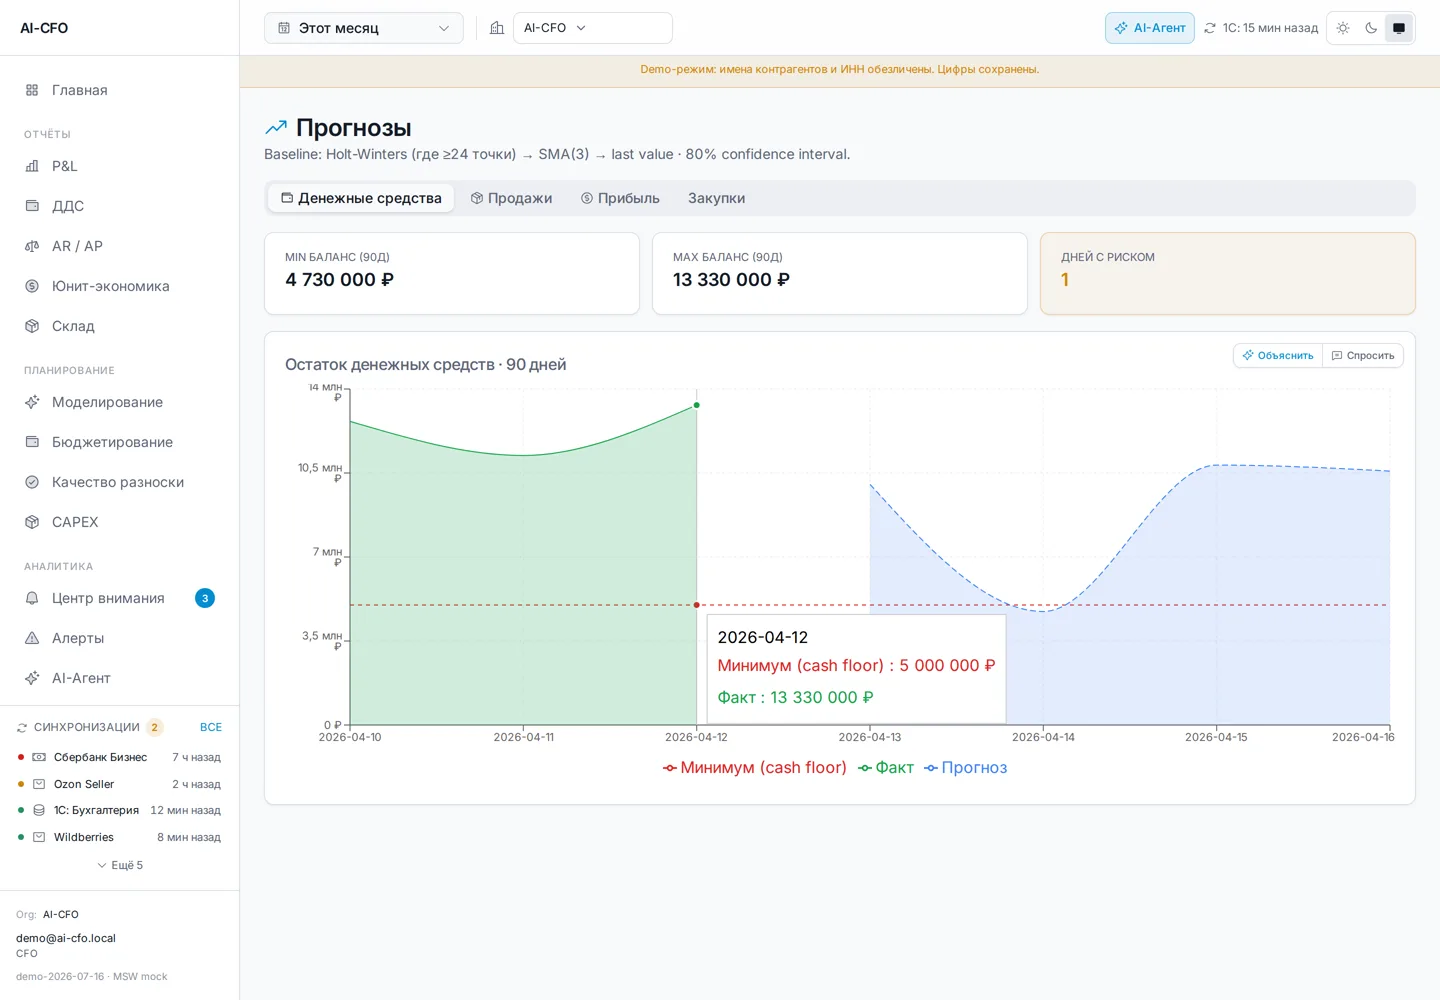This screenshot has height=1000, width=1440.
Task: Open AR / AP scales icon
Action: coord(32,246)
